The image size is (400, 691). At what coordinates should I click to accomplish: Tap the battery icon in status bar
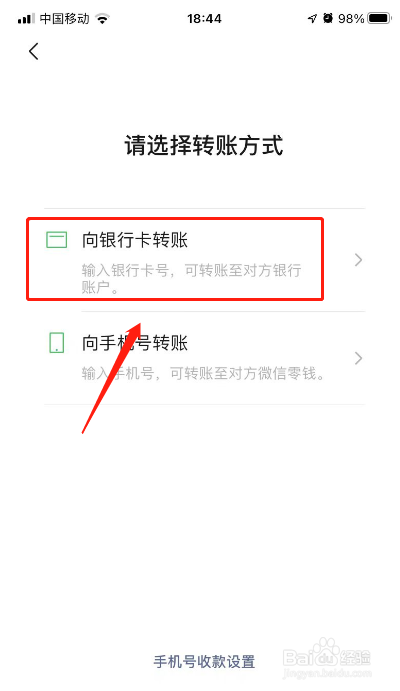[x=379, y=19]
